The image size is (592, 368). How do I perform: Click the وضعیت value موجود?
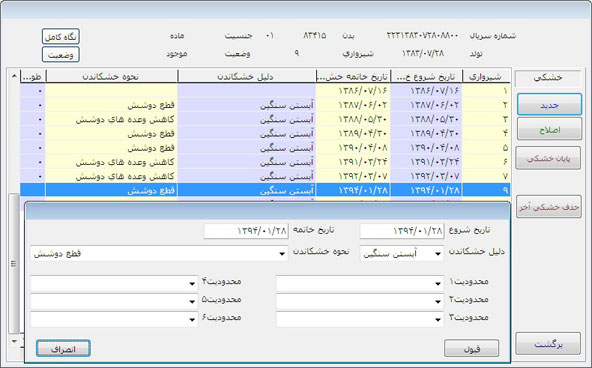[x=177, y=54]
